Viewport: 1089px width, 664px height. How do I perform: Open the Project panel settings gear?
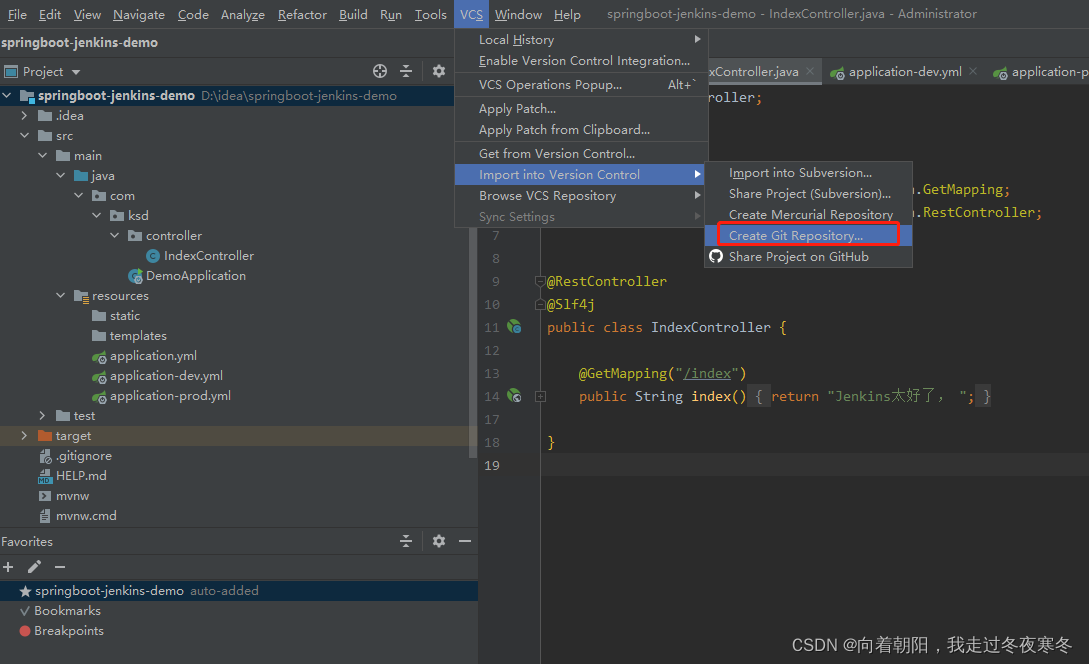click(x=439, y=71)
